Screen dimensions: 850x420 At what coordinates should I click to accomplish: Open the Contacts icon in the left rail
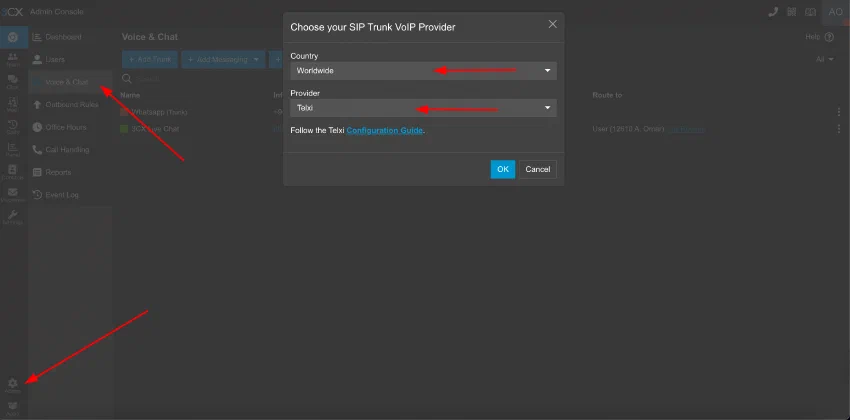[x=12, y=172]
